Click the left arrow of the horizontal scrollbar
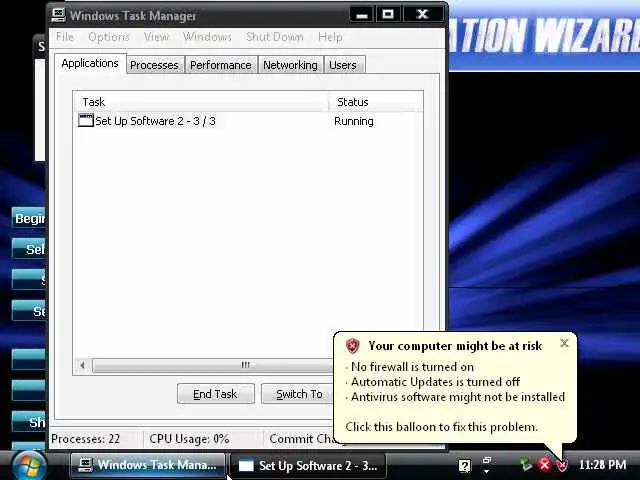 [83, 365]
